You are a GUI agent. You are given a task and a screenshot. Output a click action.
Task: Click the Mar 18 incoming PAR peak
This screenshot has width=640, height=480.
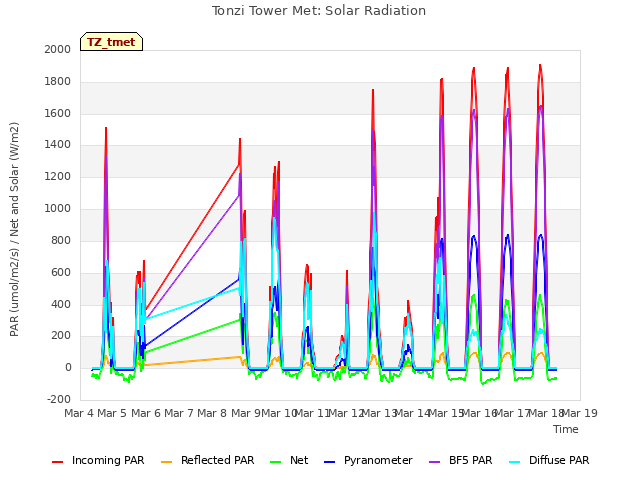pos(540,65)
